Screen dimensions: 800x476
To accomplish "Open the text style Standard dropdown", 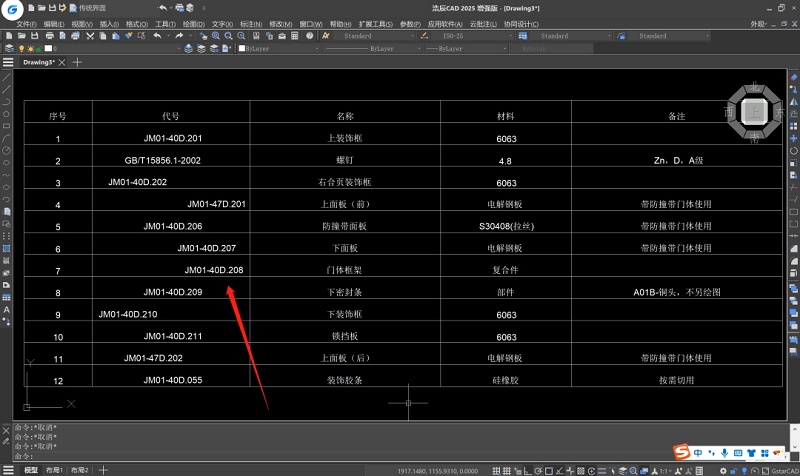I will [377, 36].
